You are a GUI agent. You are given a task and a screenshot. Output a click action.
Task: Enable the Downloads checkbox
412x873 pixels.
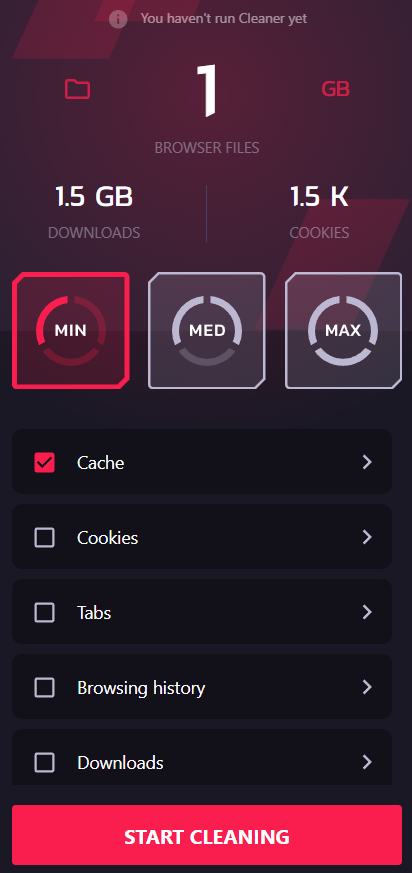point(45,763)
